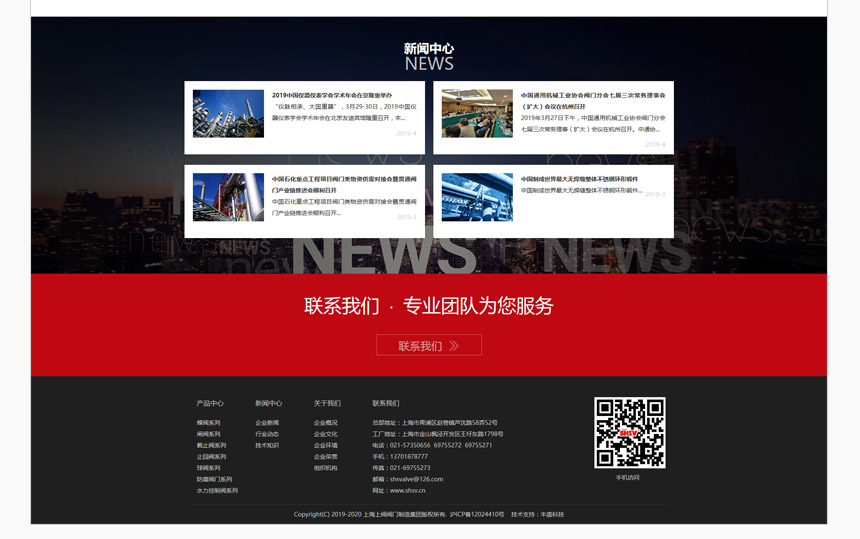Viewport: 860px width, 539px height.
Task: Click the www.shsv.cn website address
Action: pos(408,491)
